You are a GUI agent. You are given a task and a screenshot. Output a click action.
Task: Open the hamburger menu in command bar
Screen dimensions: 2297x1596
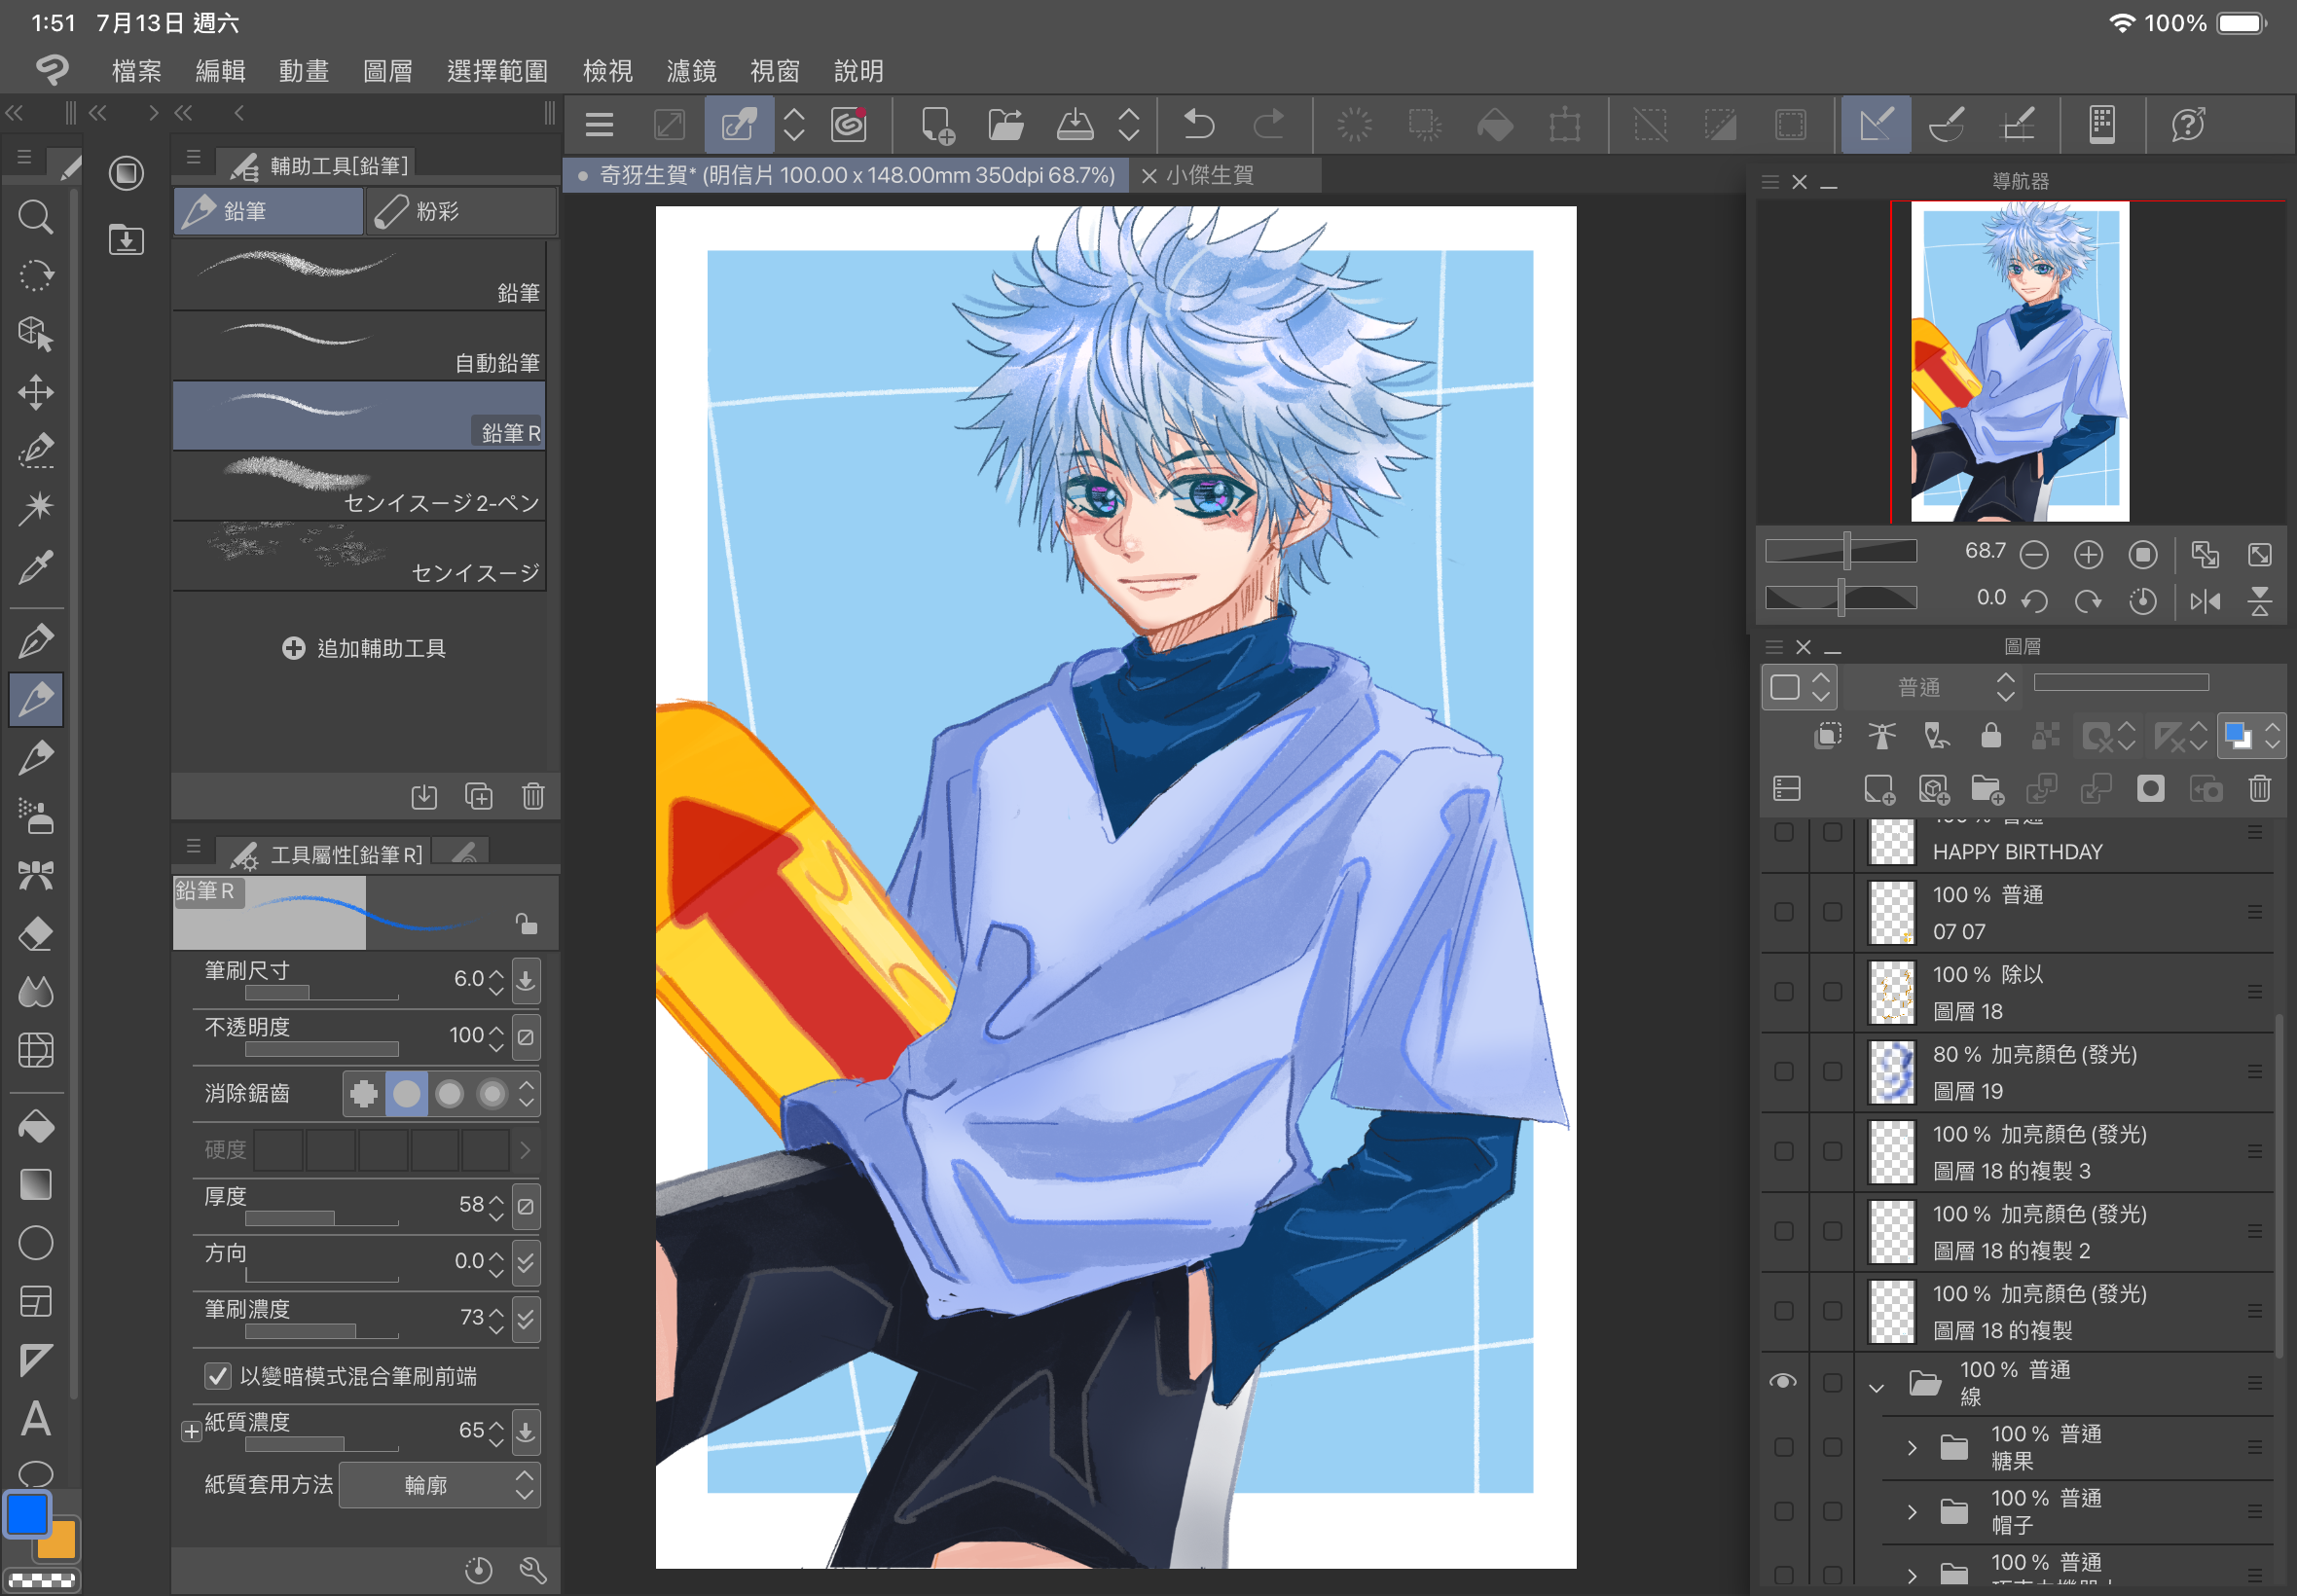[x=599, y=125]
